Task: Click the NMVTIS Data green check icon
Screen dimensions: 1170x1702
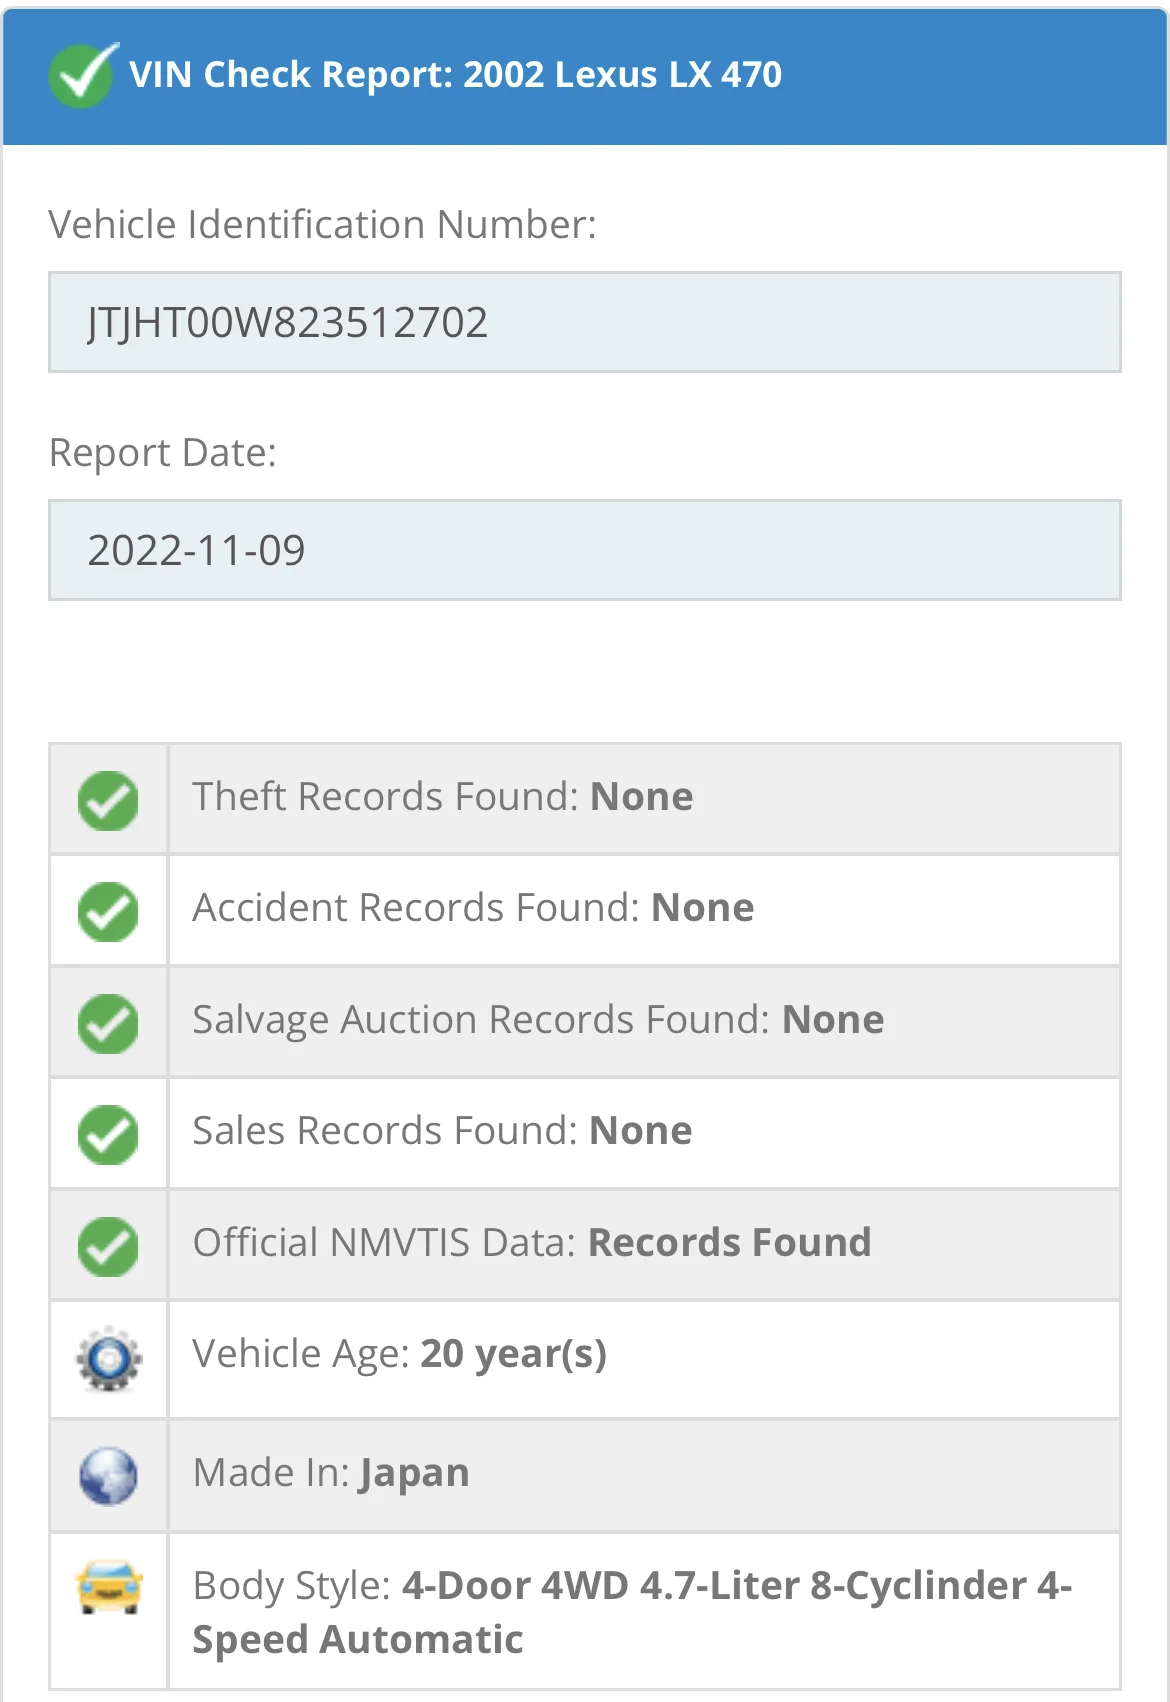Action: pos(108,1246)
